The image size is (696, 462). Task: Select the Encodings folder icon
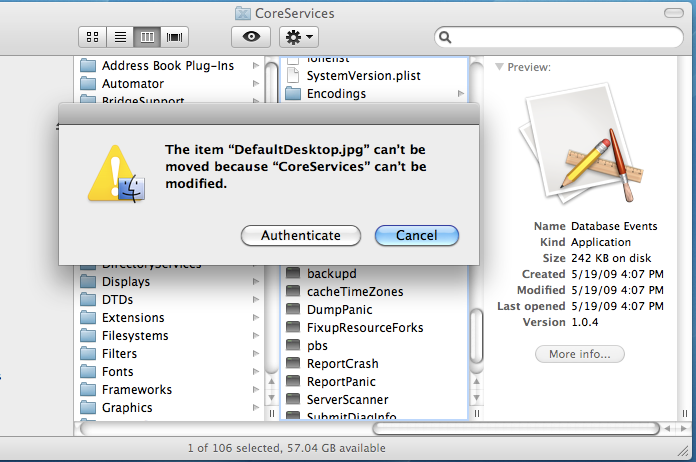click(x=293, y=93)
